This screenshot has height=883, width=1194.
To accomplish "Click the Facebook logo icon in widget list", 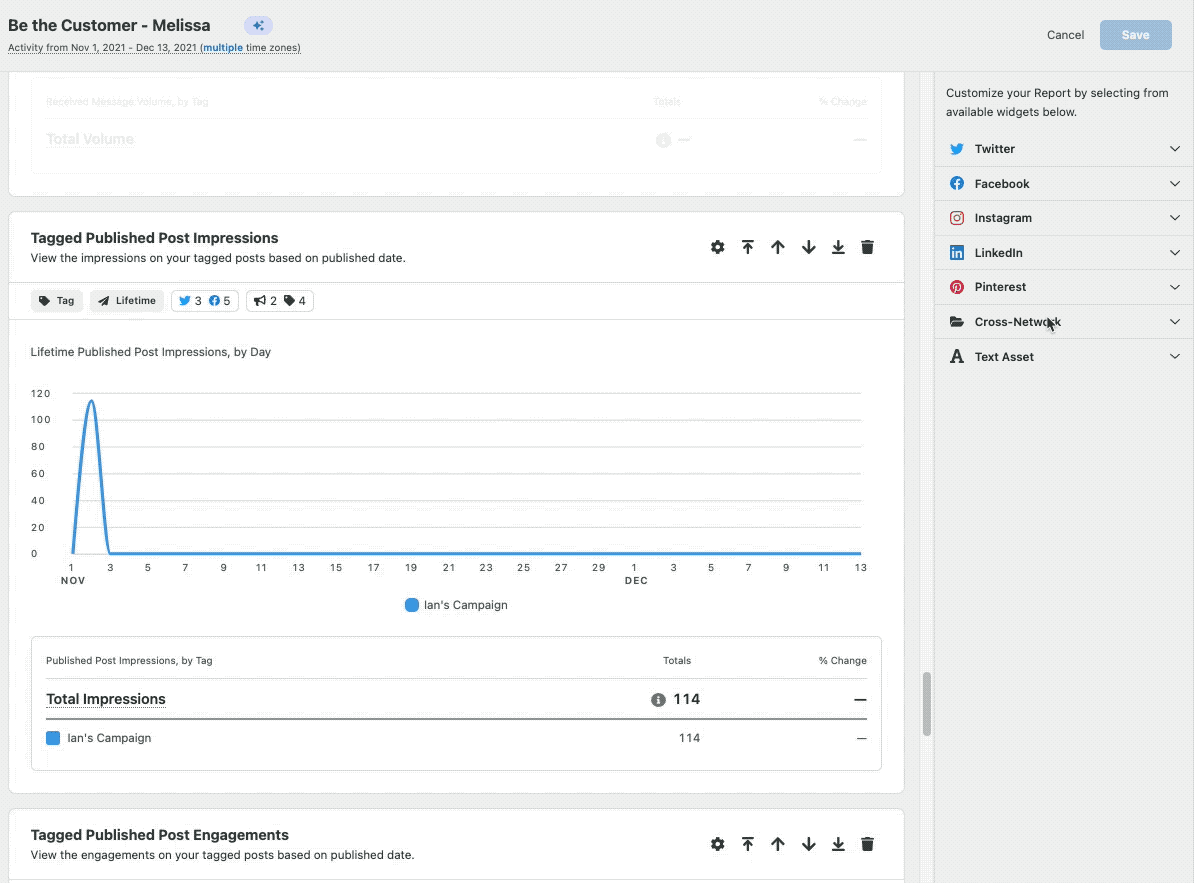I will [957, 183].
